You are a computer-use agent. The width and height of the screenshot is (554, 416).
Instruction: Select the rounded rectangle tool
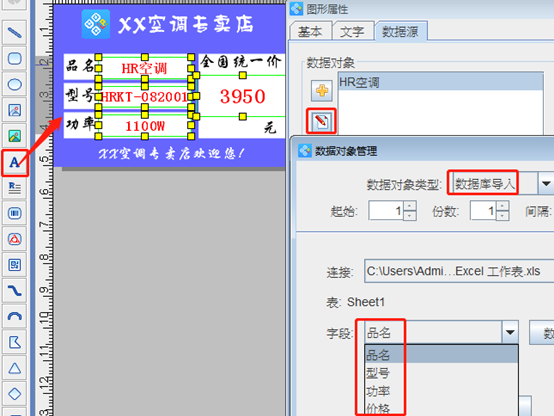[14, 58]
